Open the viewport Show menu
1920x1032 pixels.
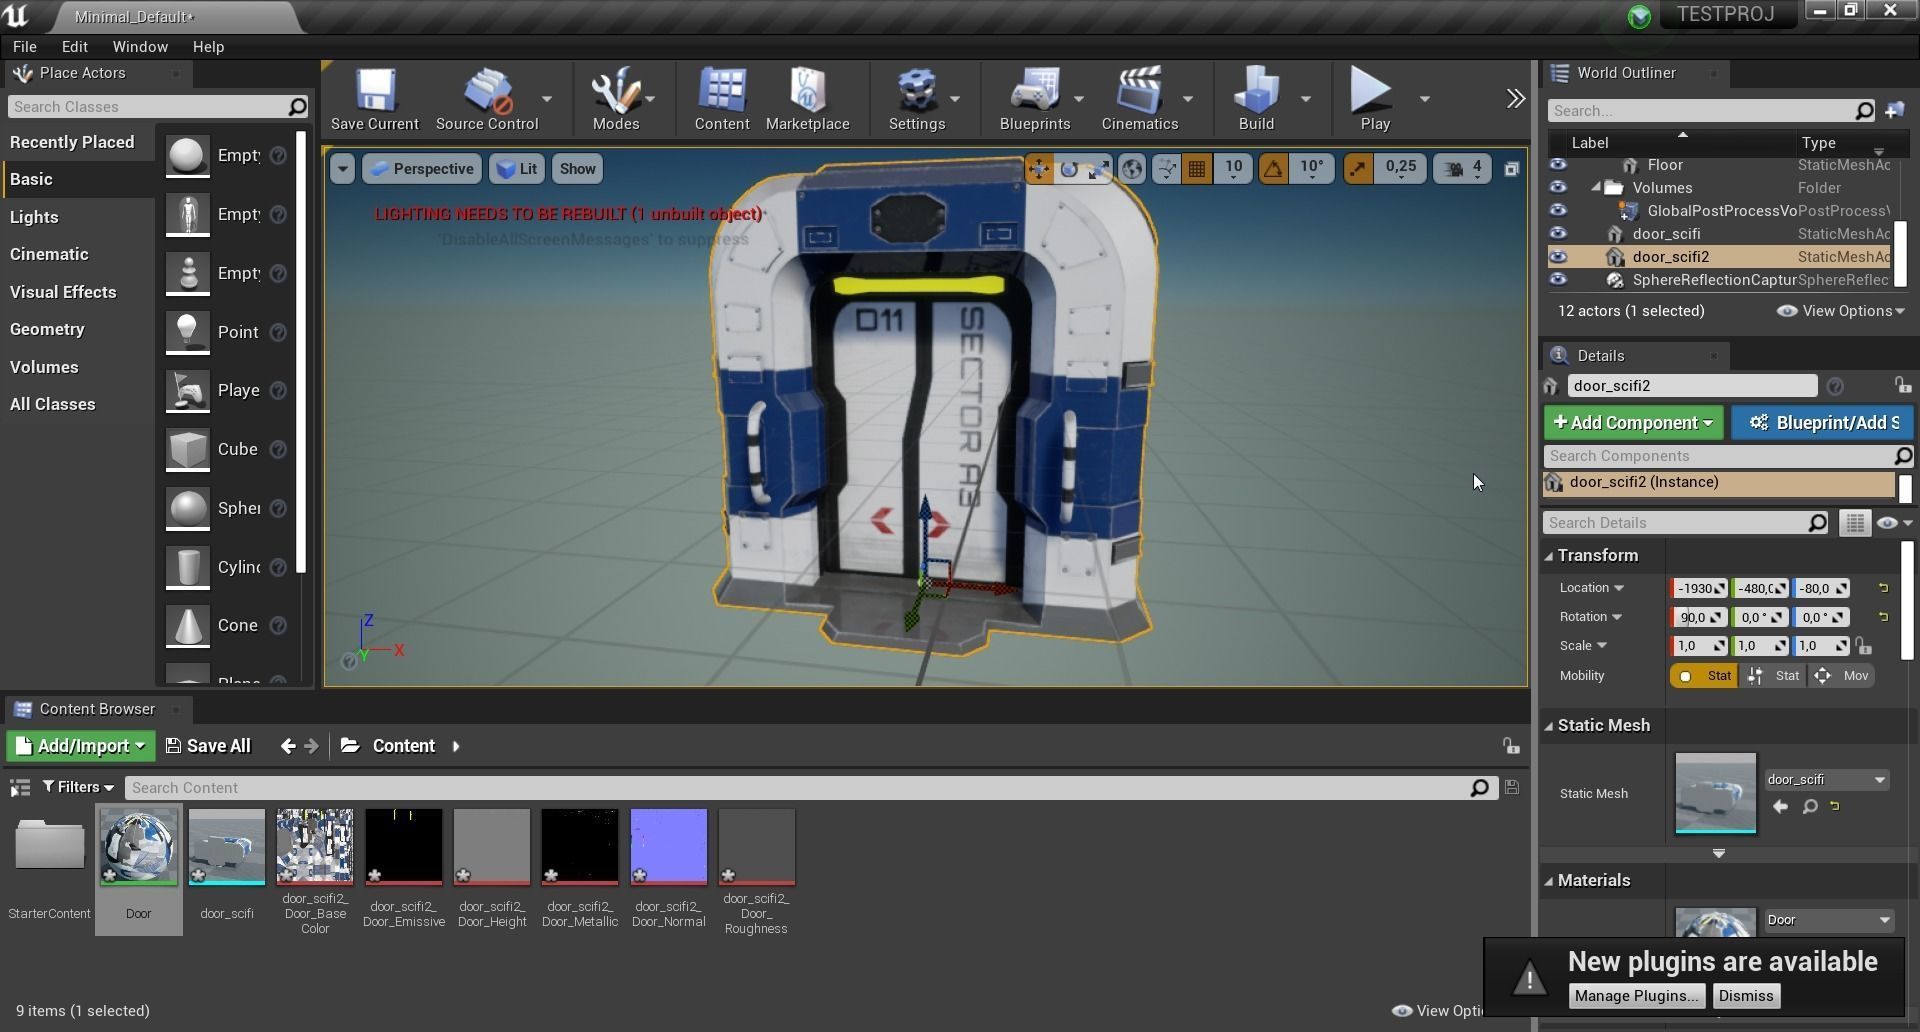tap(577, 169)
